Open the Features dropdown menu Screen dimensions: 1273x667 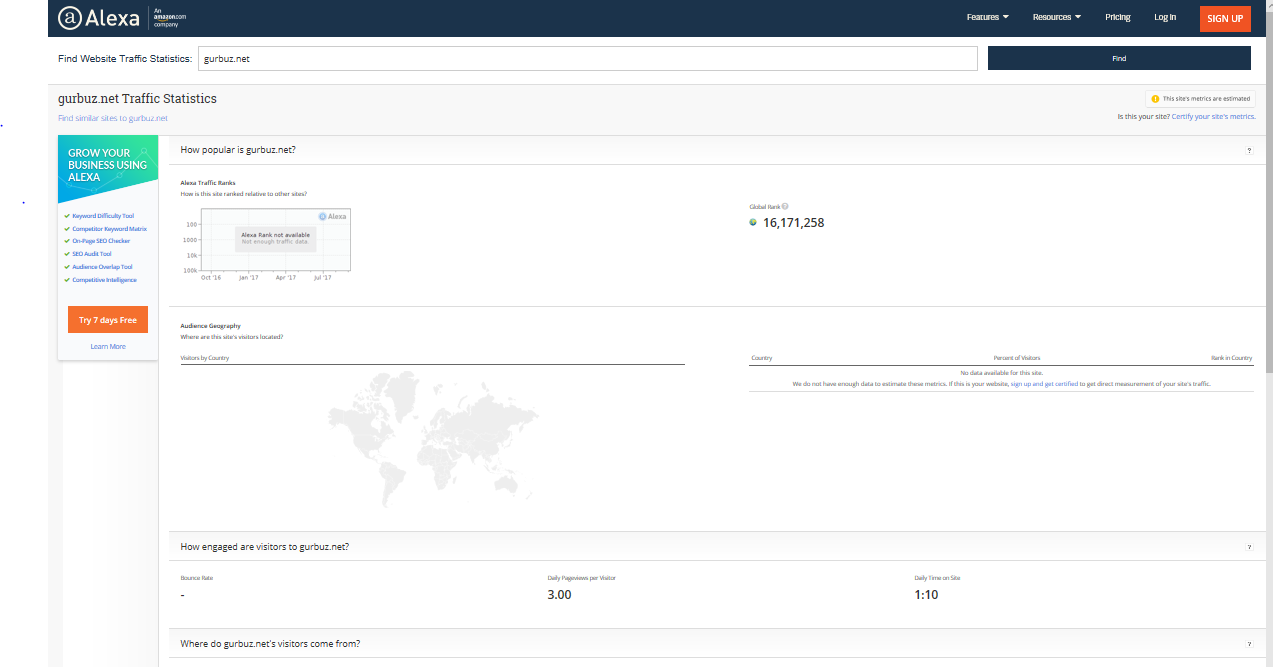987,17
